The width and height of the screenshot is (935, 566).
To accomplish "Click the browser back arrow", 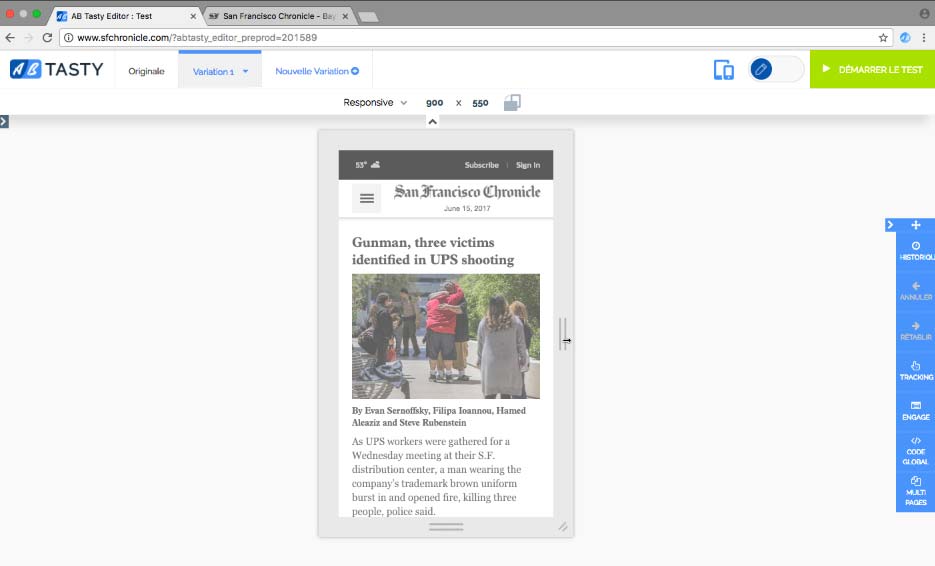I will pos(10,38).
